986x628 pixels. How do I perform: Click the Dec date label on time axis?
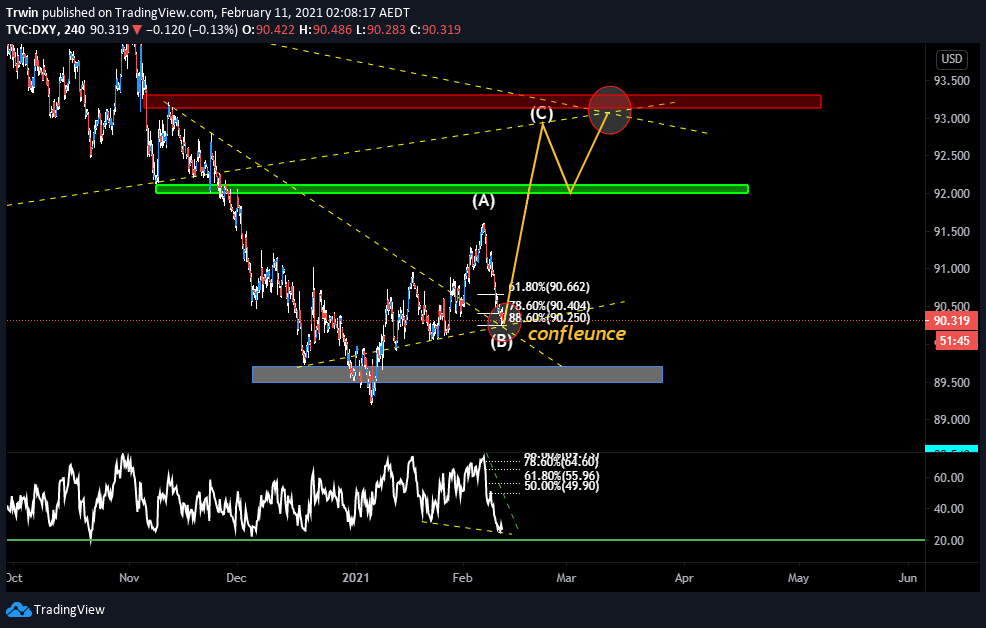pos(236,578)
